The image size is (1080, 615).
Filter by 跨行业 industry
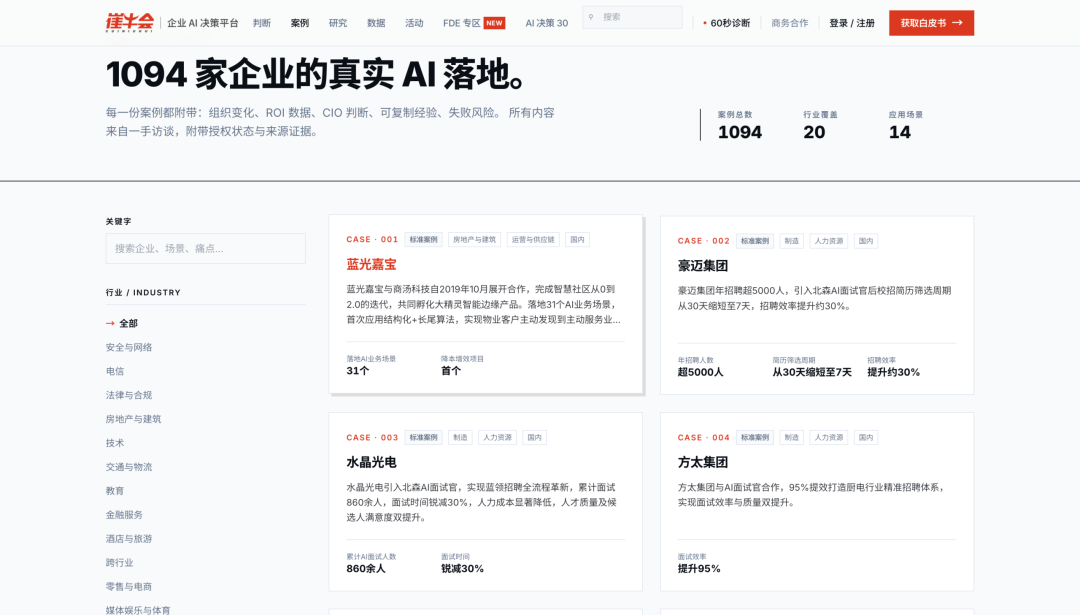tap(120, 563)
